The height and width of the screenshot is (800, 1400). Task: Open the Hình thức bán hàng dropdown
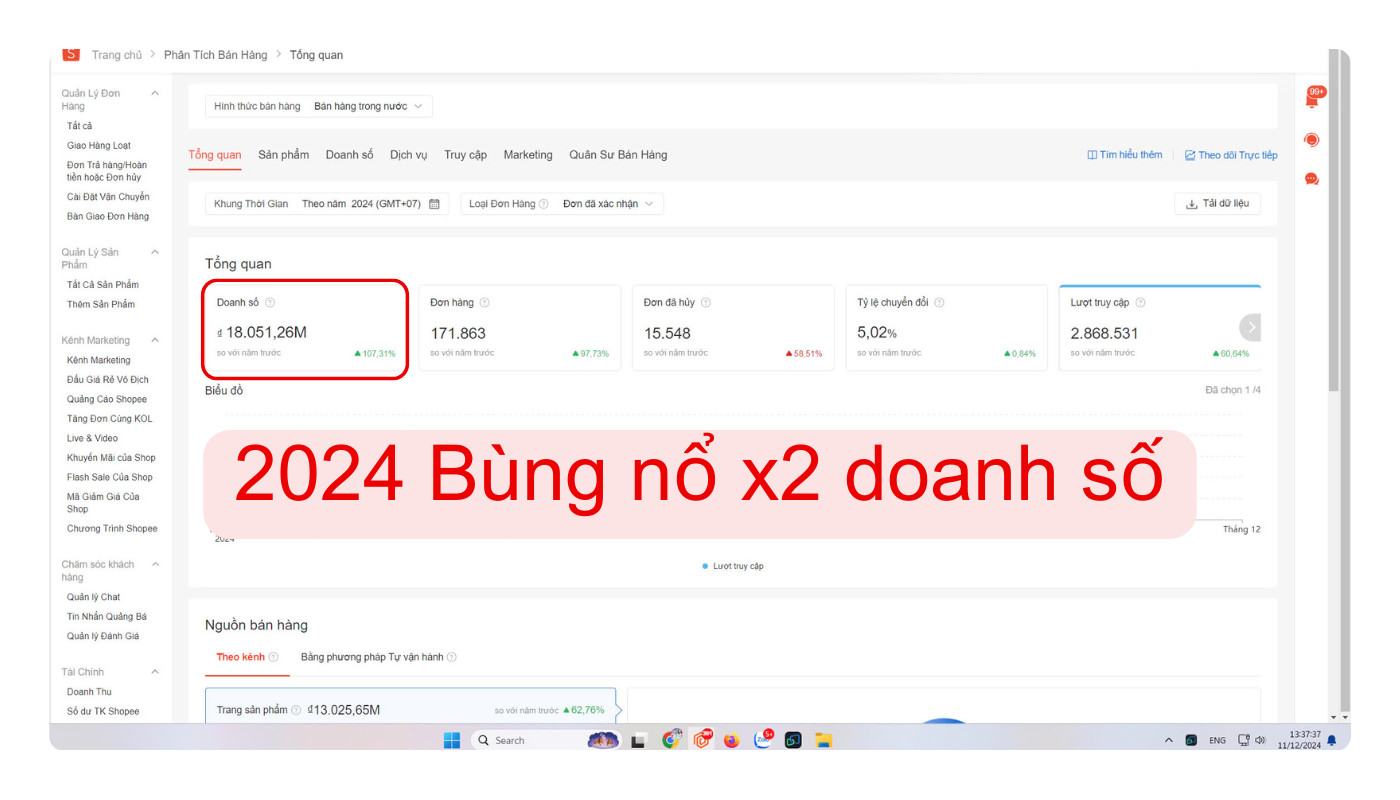319,106
